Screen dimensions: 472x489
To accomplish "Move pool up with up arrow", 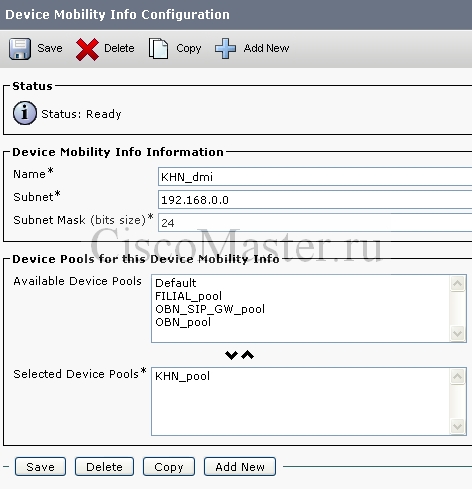I will [x=247, y=355].
